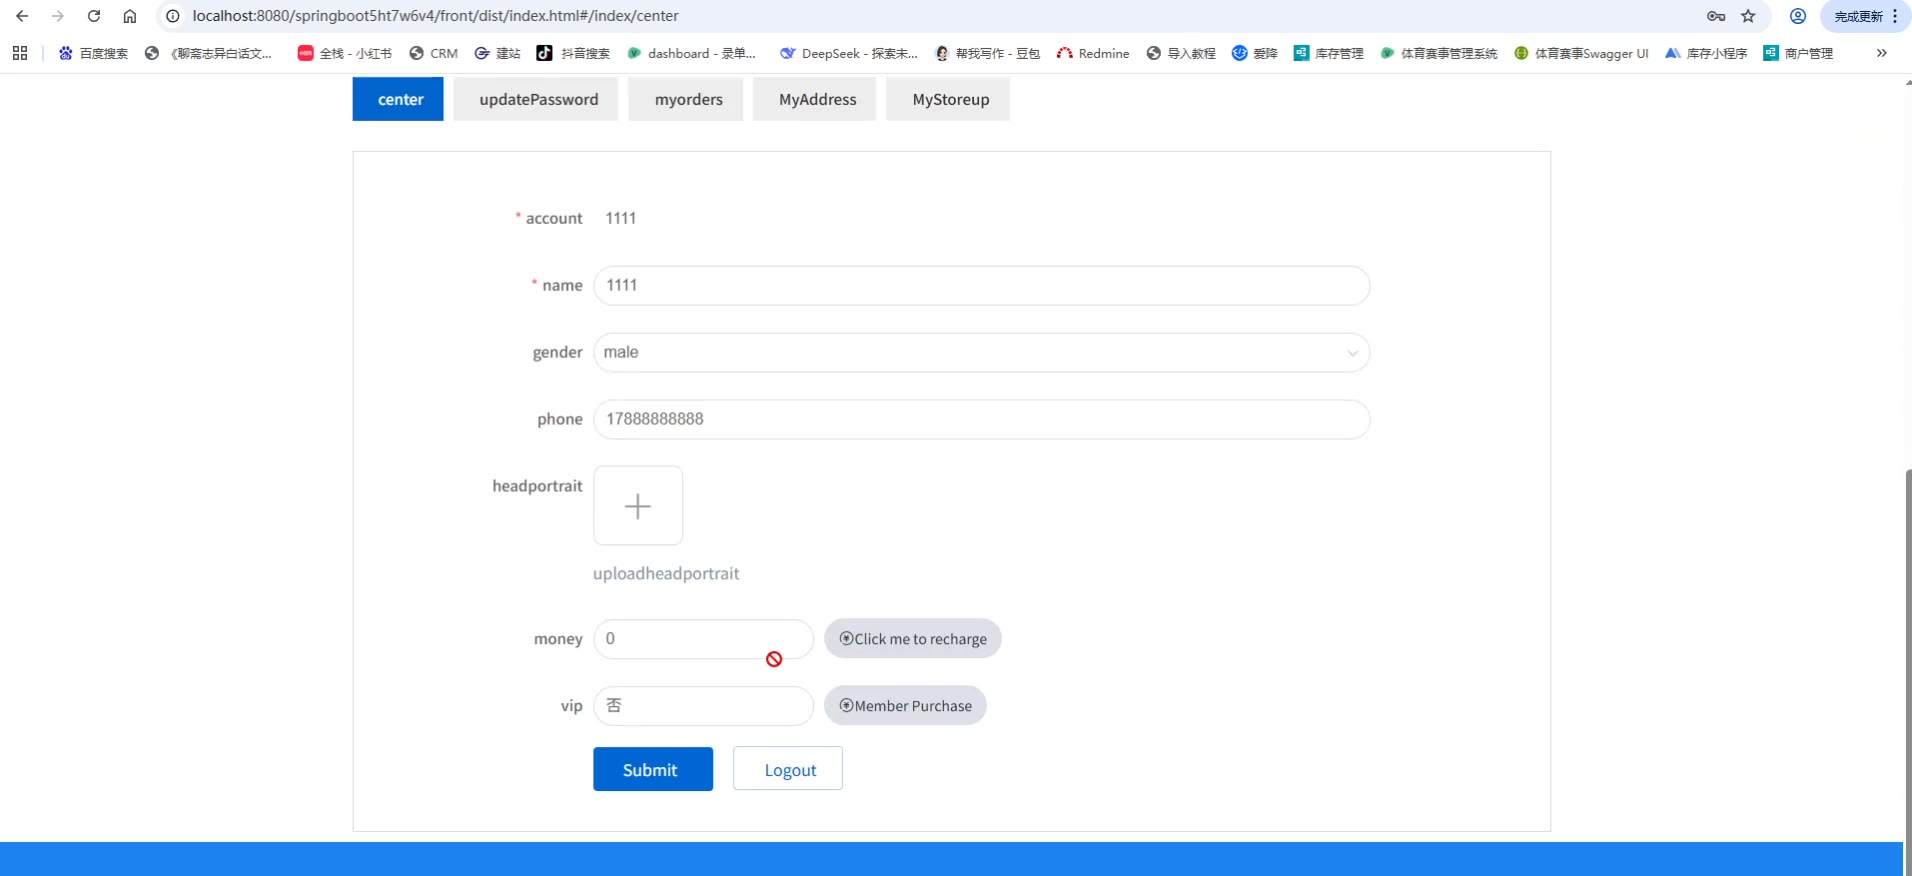Image resolution: width=1912 pixels, height=876 pixels.
Task: Click the address bar URL
Action: coord(435,16)
